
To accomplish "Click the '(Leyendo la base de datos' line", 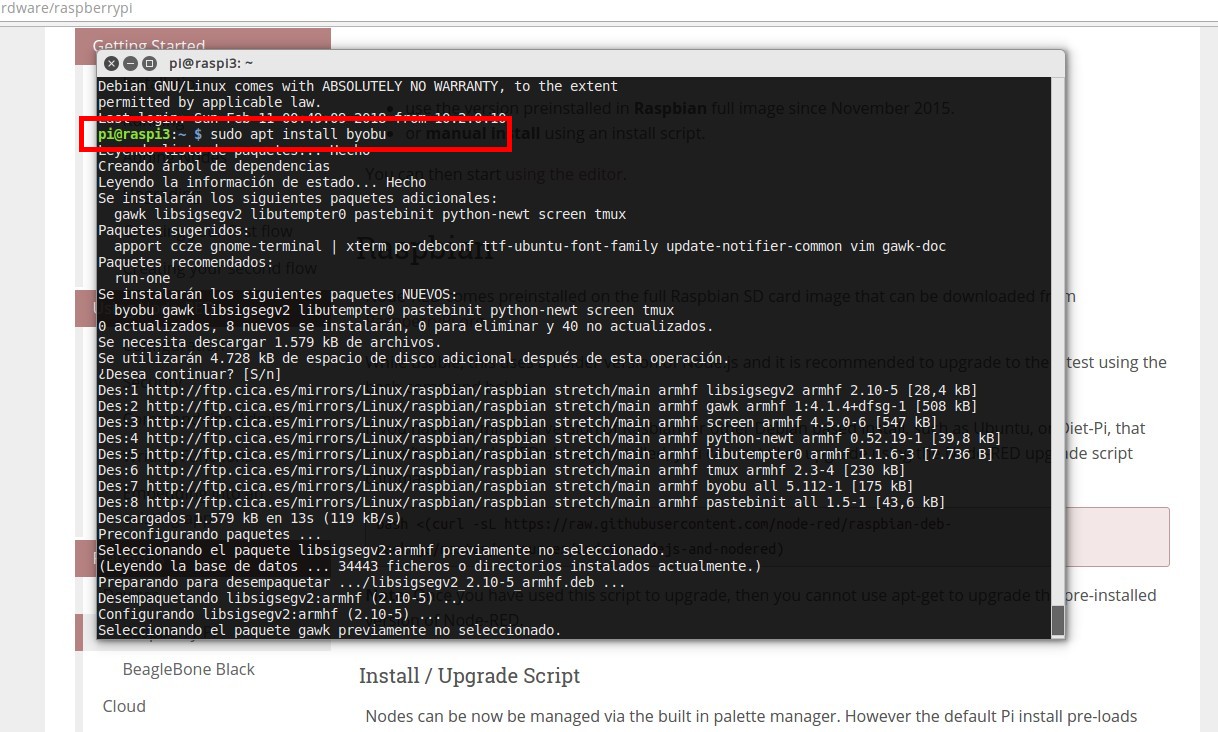I will 430,566.
